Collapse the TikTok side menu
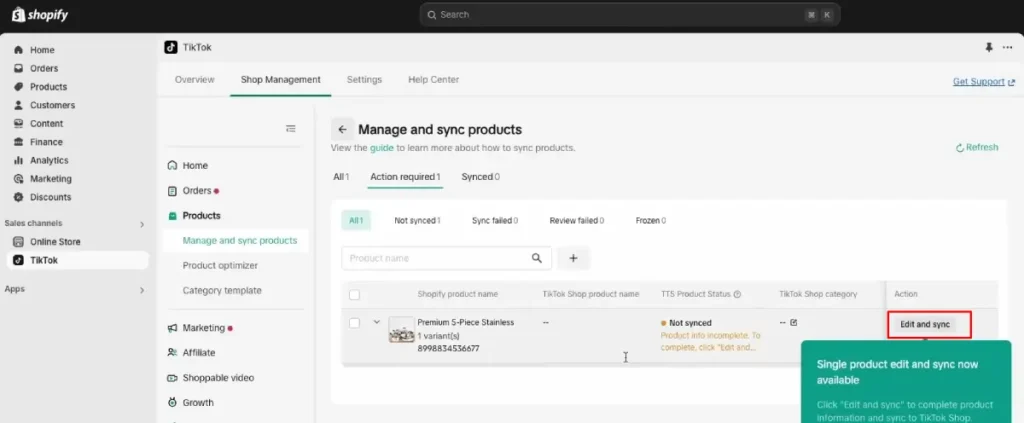The width and height of the screenshot is (1024, 423). pyautogui.click(x=291, y=129)
